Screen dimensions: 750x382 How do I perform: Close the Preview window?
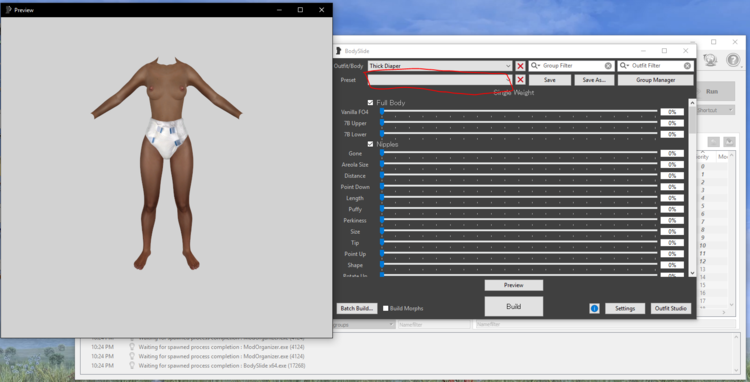click(321, 10)
